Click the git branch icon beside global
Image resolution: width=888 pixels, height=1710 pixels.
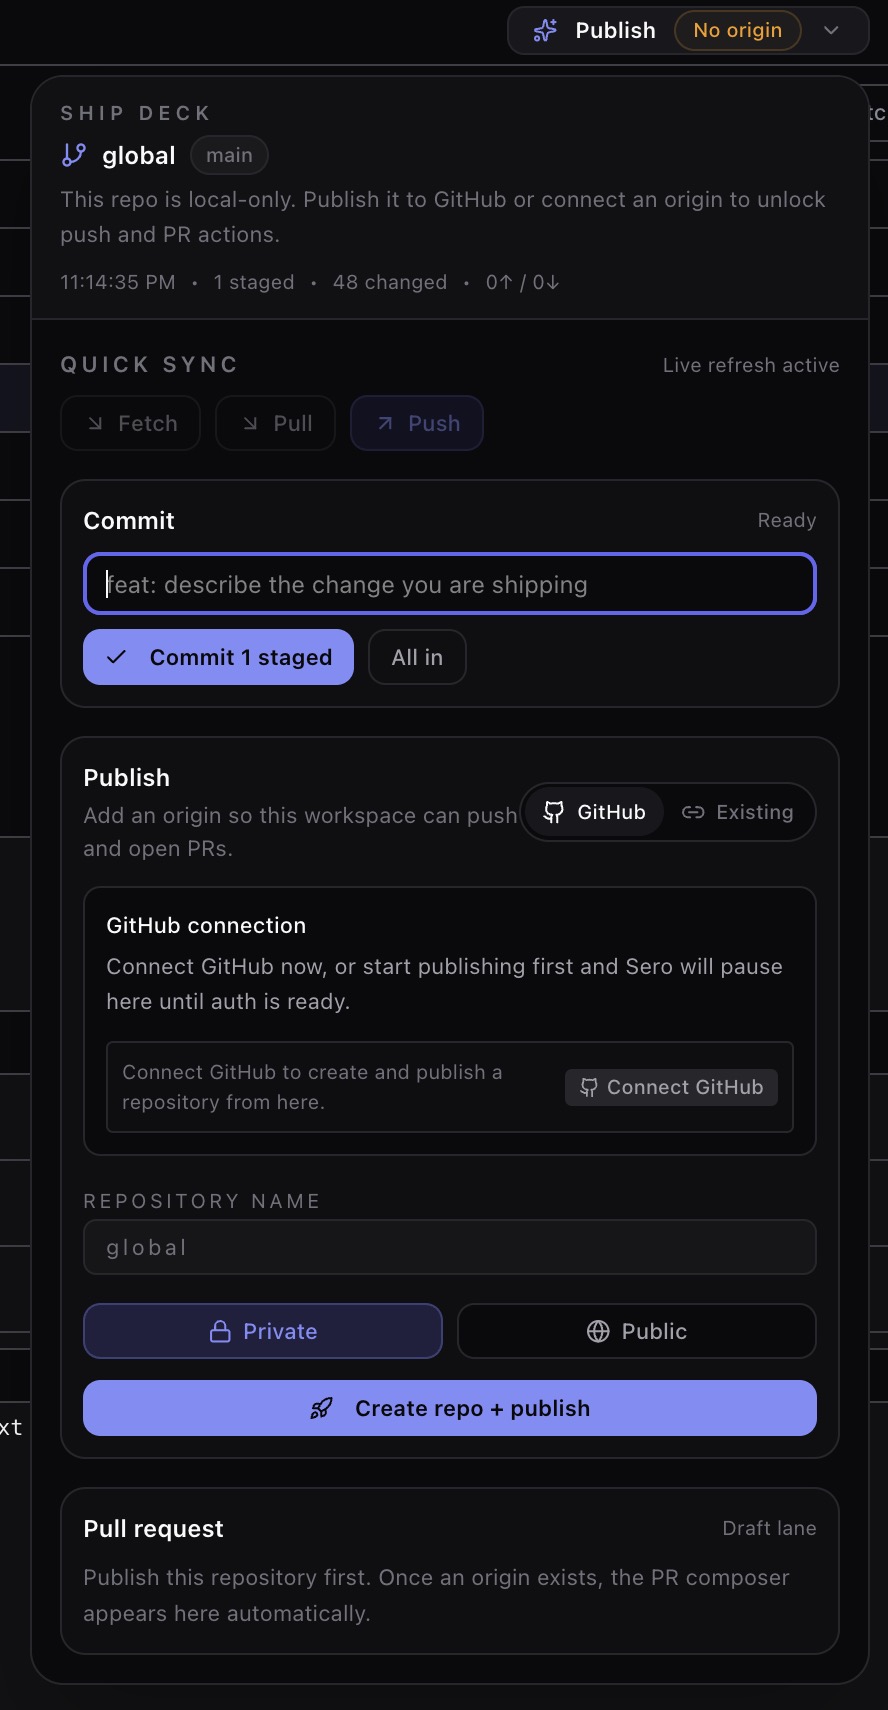coord(74,155)
